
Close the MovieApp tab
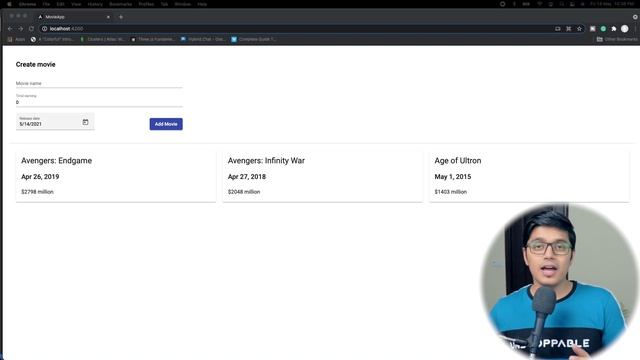(108, 17)
